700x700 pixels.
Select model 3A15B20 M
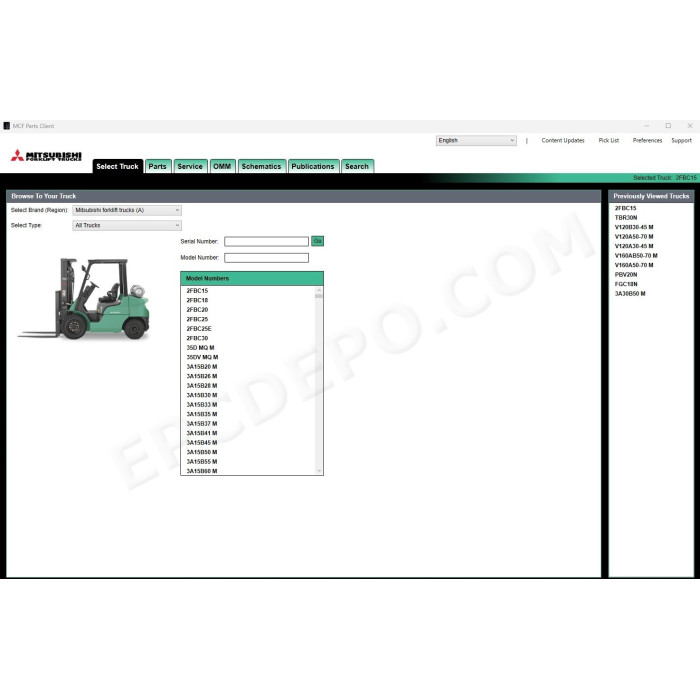(202, 367)
